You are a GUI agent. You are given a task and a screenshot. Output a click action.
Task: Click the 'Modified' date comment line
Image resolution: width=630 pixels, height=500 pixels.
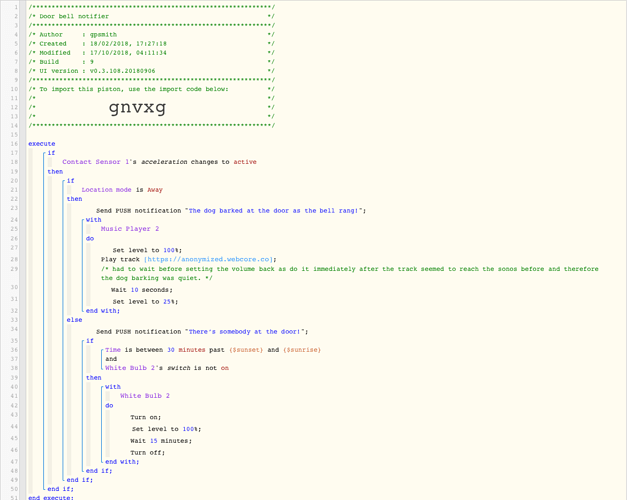(x=151, y=53)
